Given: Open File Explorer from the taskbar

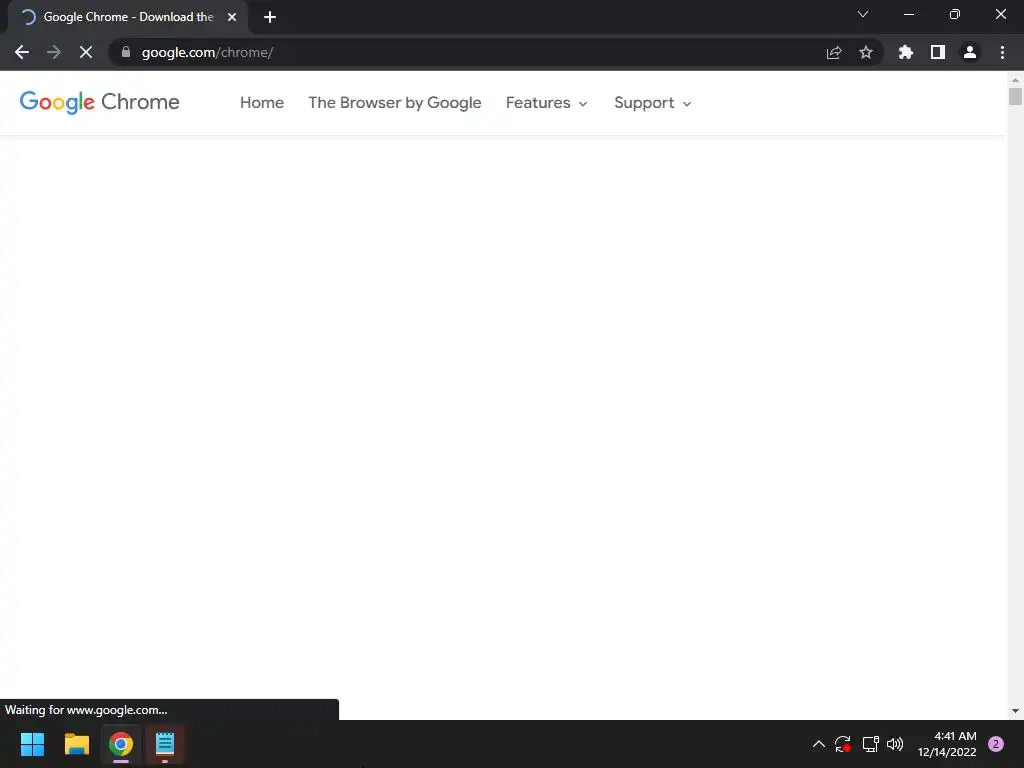Looking at the screenshot, I should (x=76, y=744).
